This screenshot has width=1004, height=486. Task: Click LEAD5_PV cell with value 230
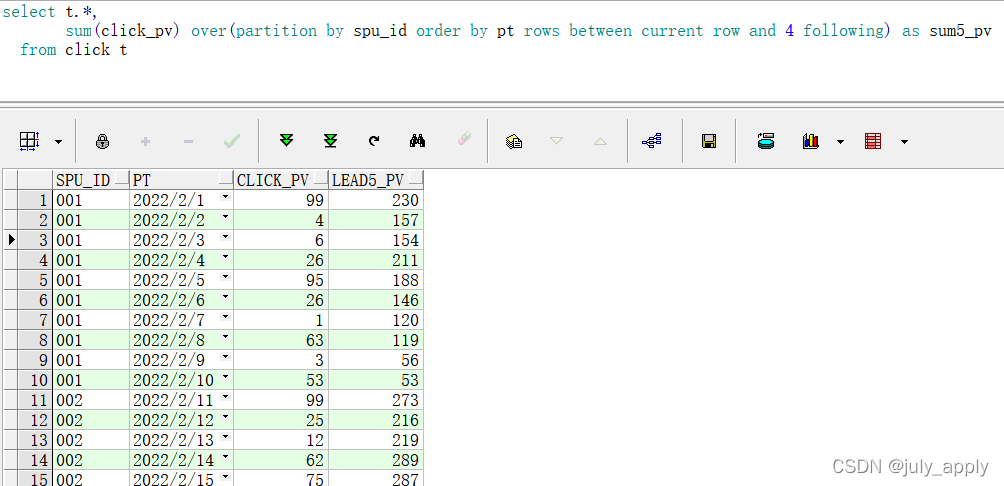(x=376, y=200)
